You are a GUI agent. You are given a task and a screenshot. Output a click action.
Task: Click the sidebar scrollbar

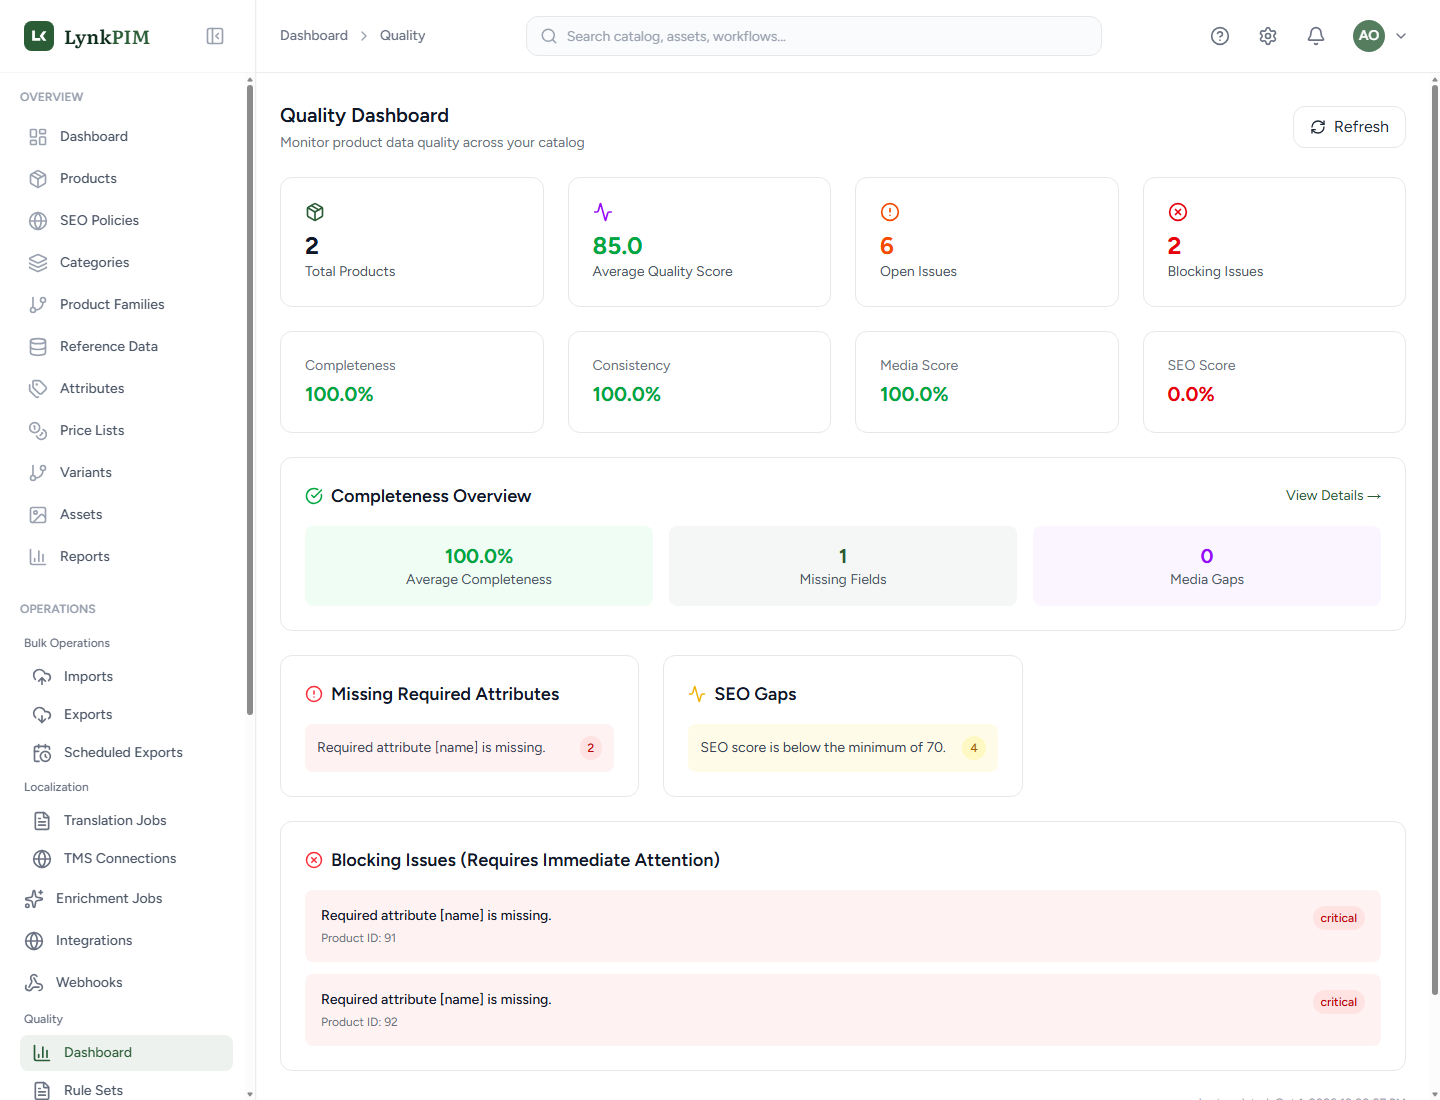point(250,400)
